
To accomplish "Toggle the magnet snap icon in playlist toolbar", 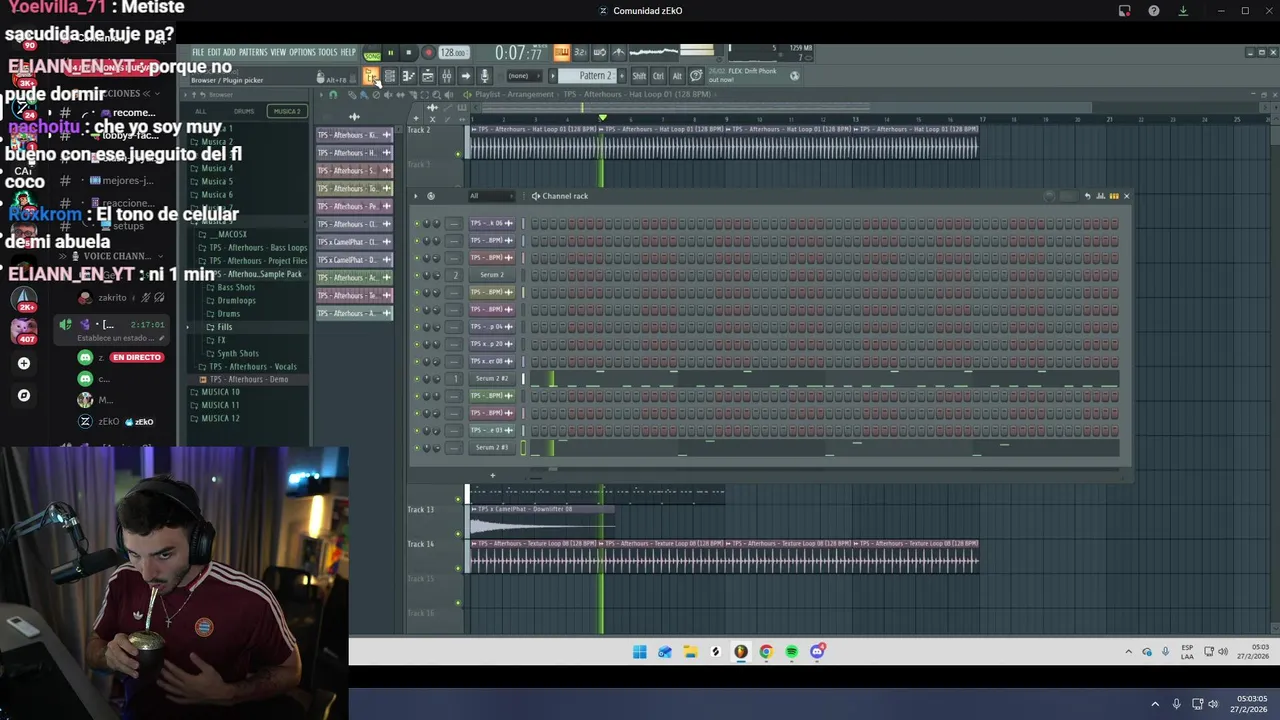I will pos(333,94).
